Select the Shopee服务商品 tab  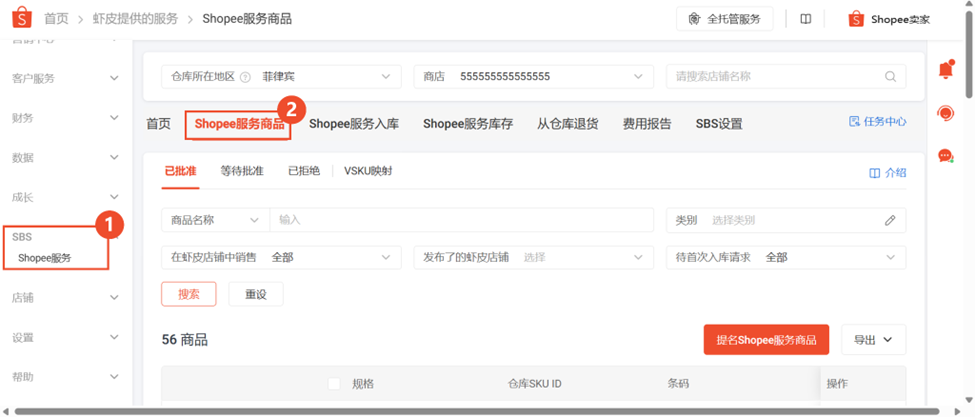(239, 124)
